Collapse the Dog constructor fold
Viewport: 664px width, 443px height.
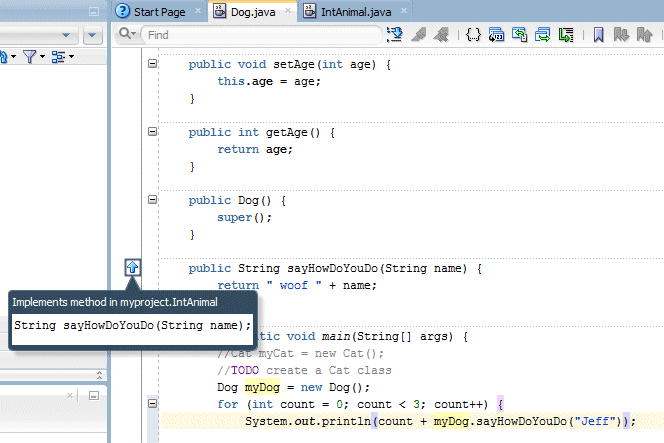pyautogui.click(x=152, y=199)
